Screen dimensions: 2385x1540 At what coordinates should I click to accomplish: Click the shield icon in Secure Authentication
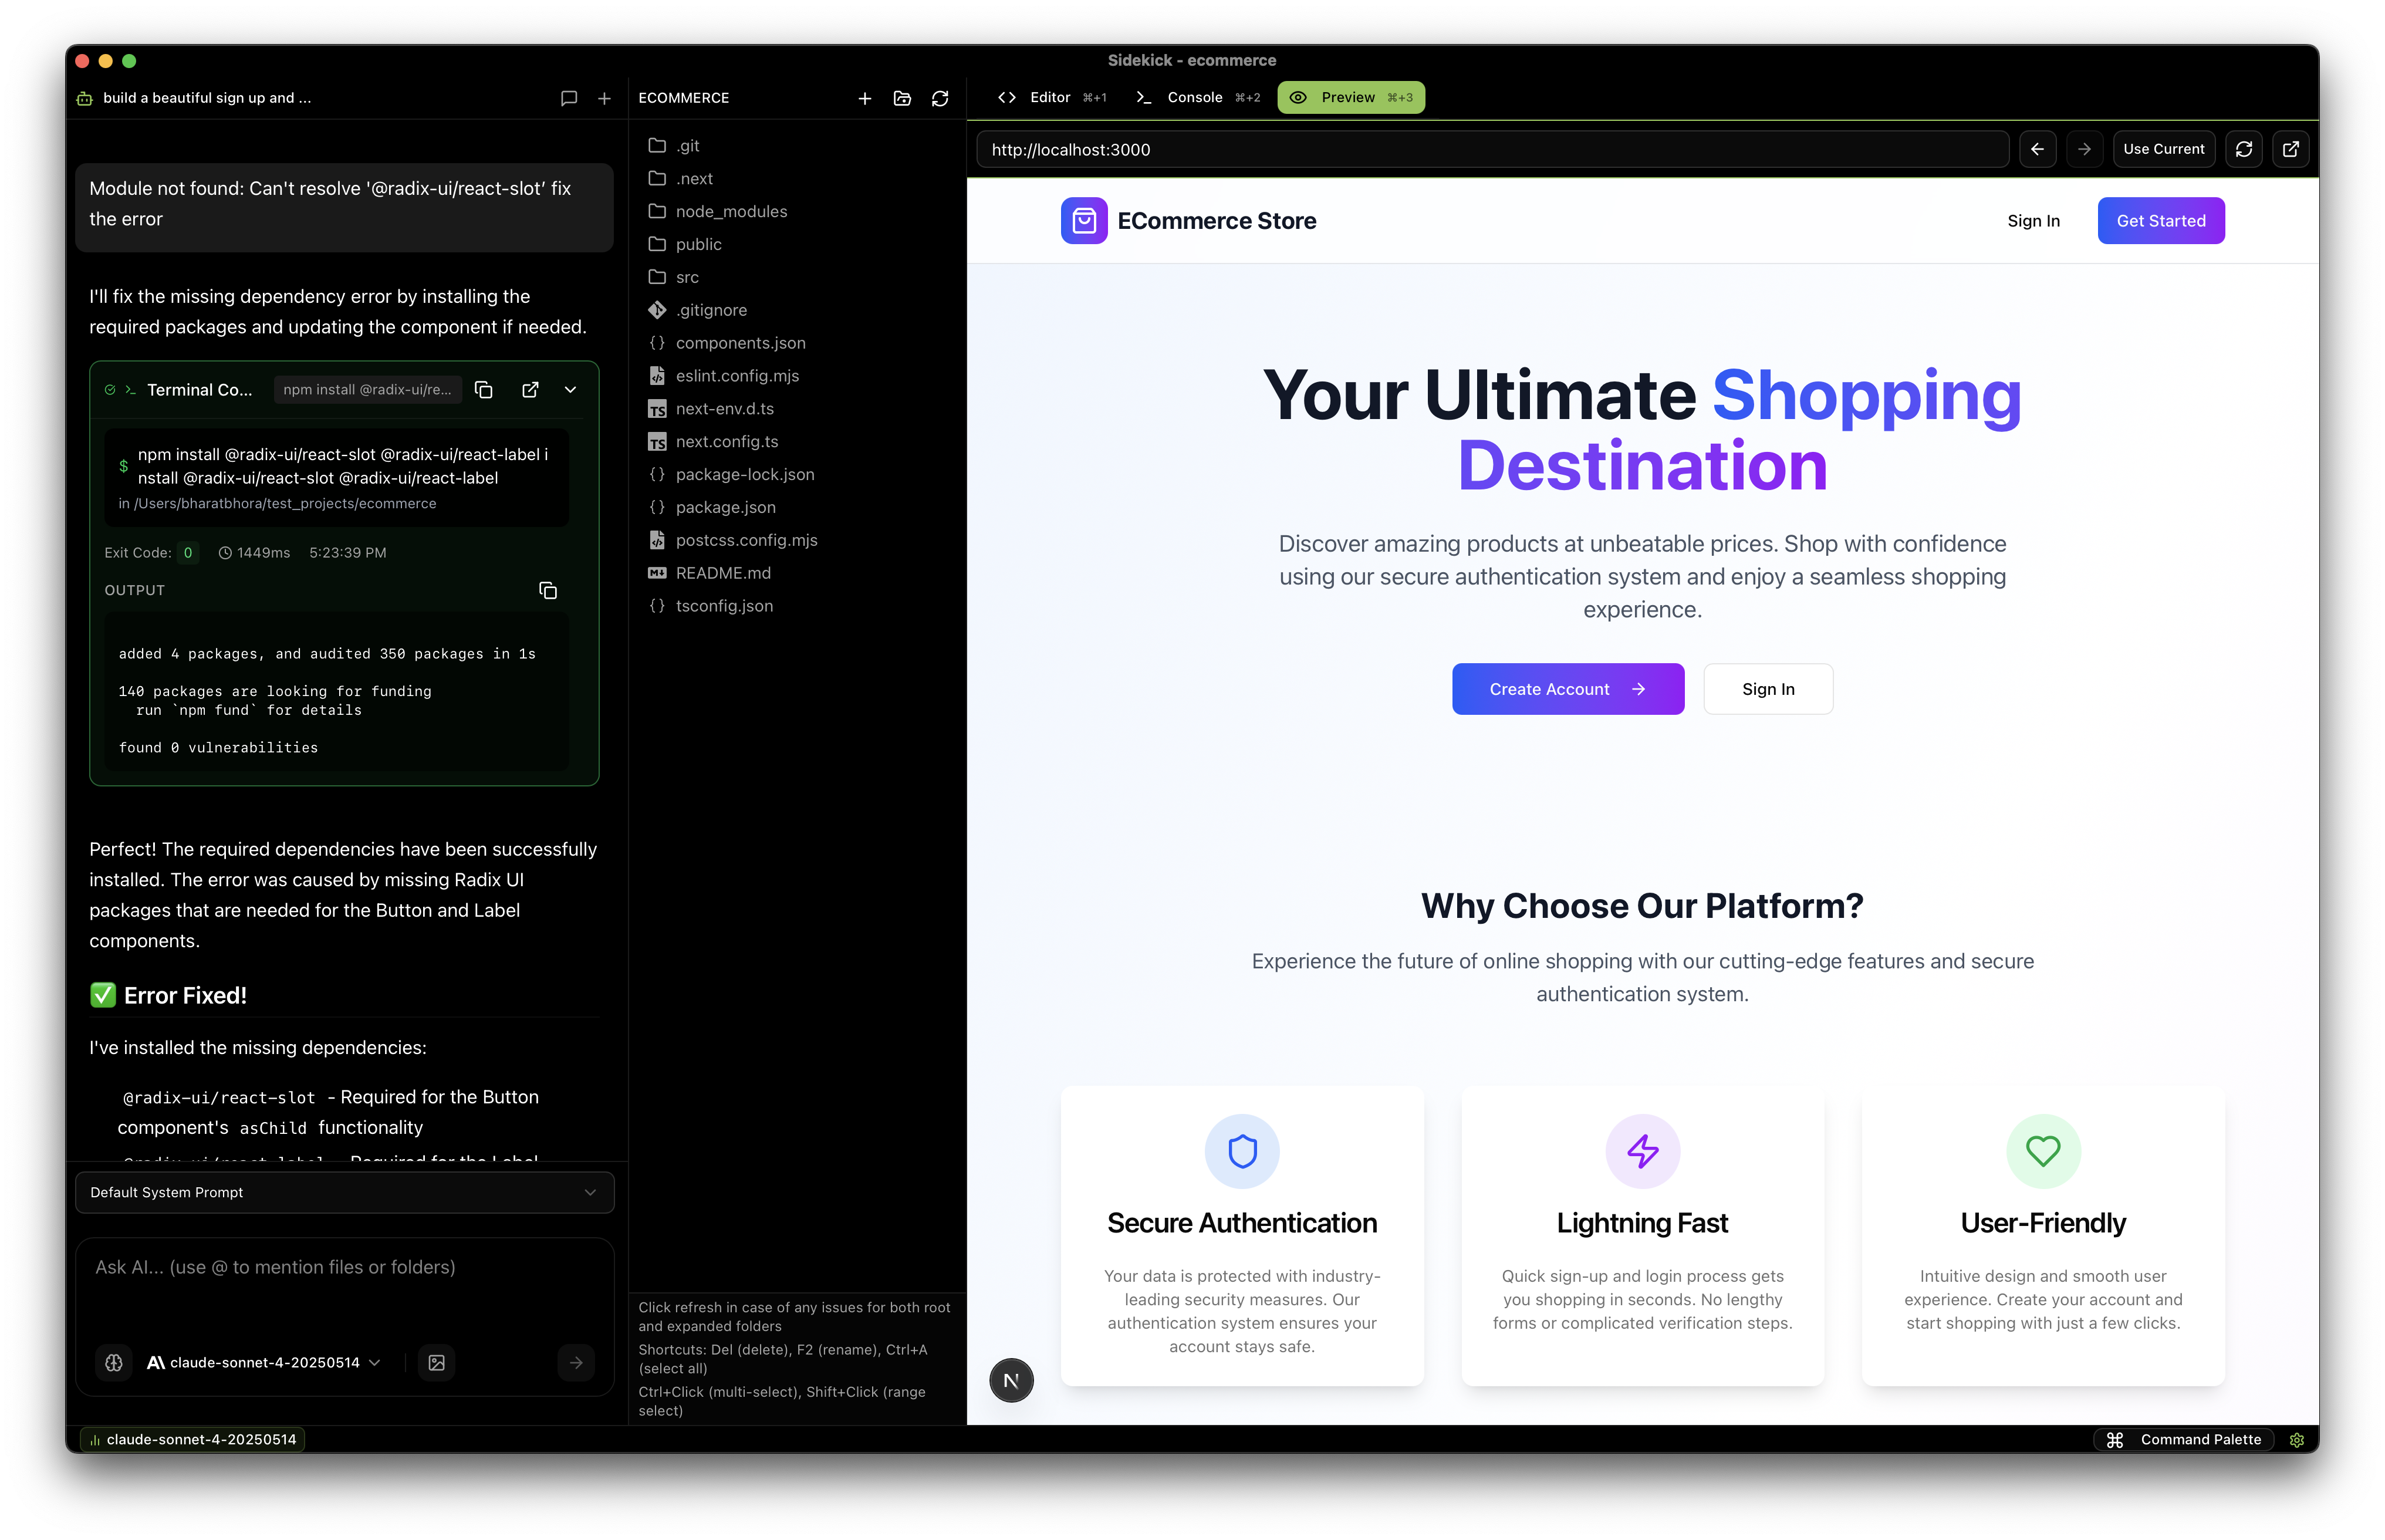[x=1242, y=1151]
